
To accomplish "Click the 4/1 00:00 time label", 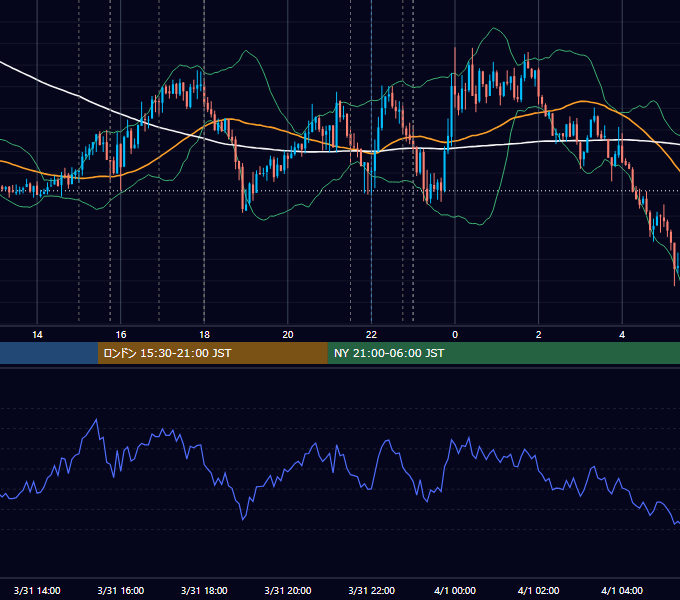I will (x=455, y=590).
